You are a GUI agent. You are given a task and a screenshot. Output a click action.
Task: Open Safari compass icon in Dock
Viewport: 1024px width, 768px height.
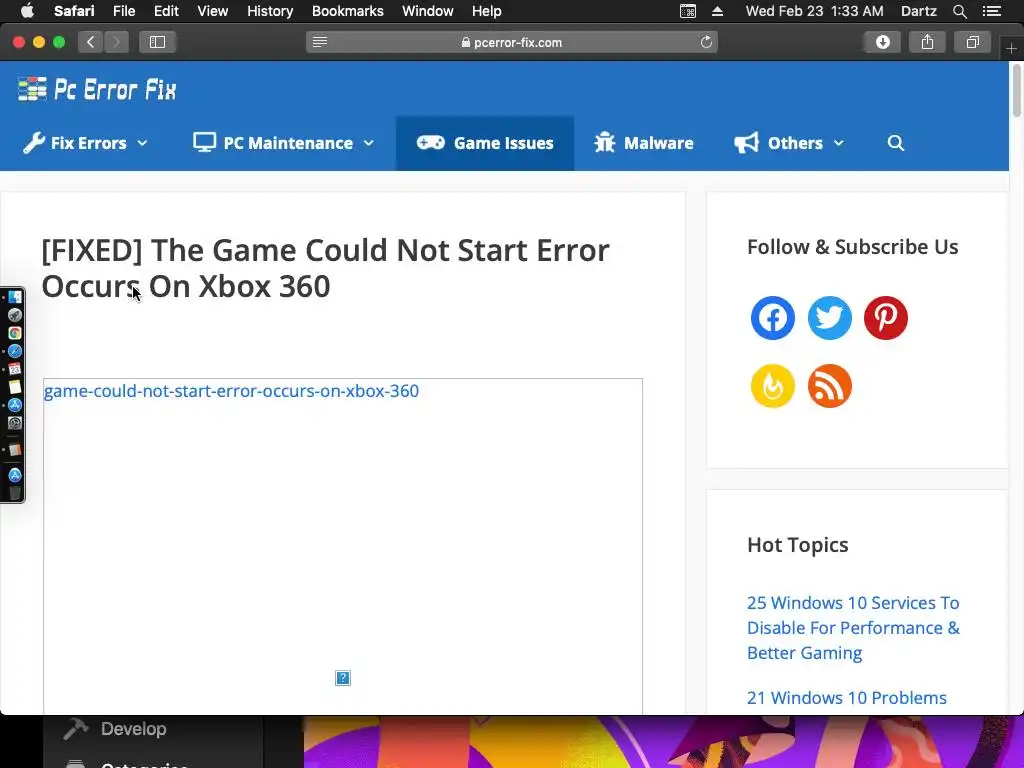click(x=15, y=351)
